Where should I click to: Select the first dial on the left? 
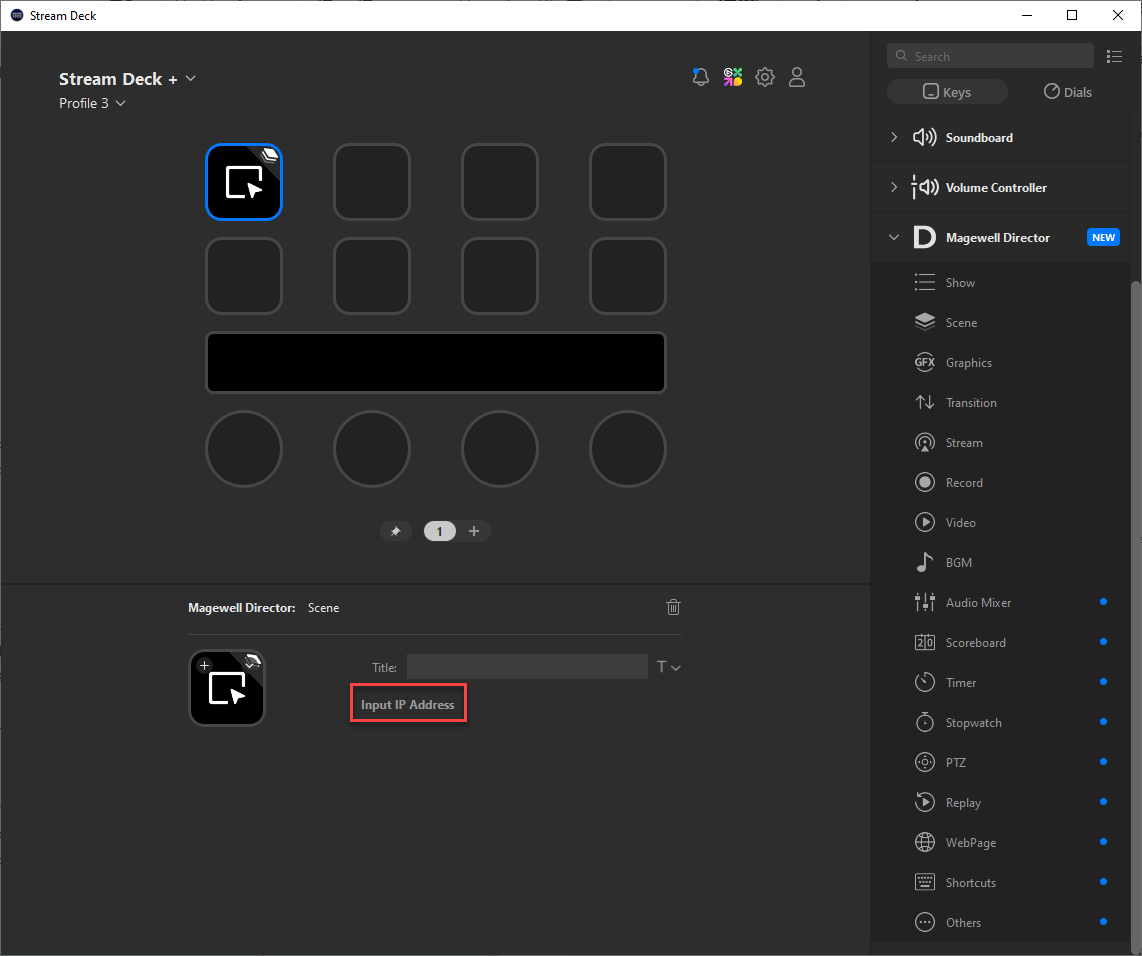(244, 449)
